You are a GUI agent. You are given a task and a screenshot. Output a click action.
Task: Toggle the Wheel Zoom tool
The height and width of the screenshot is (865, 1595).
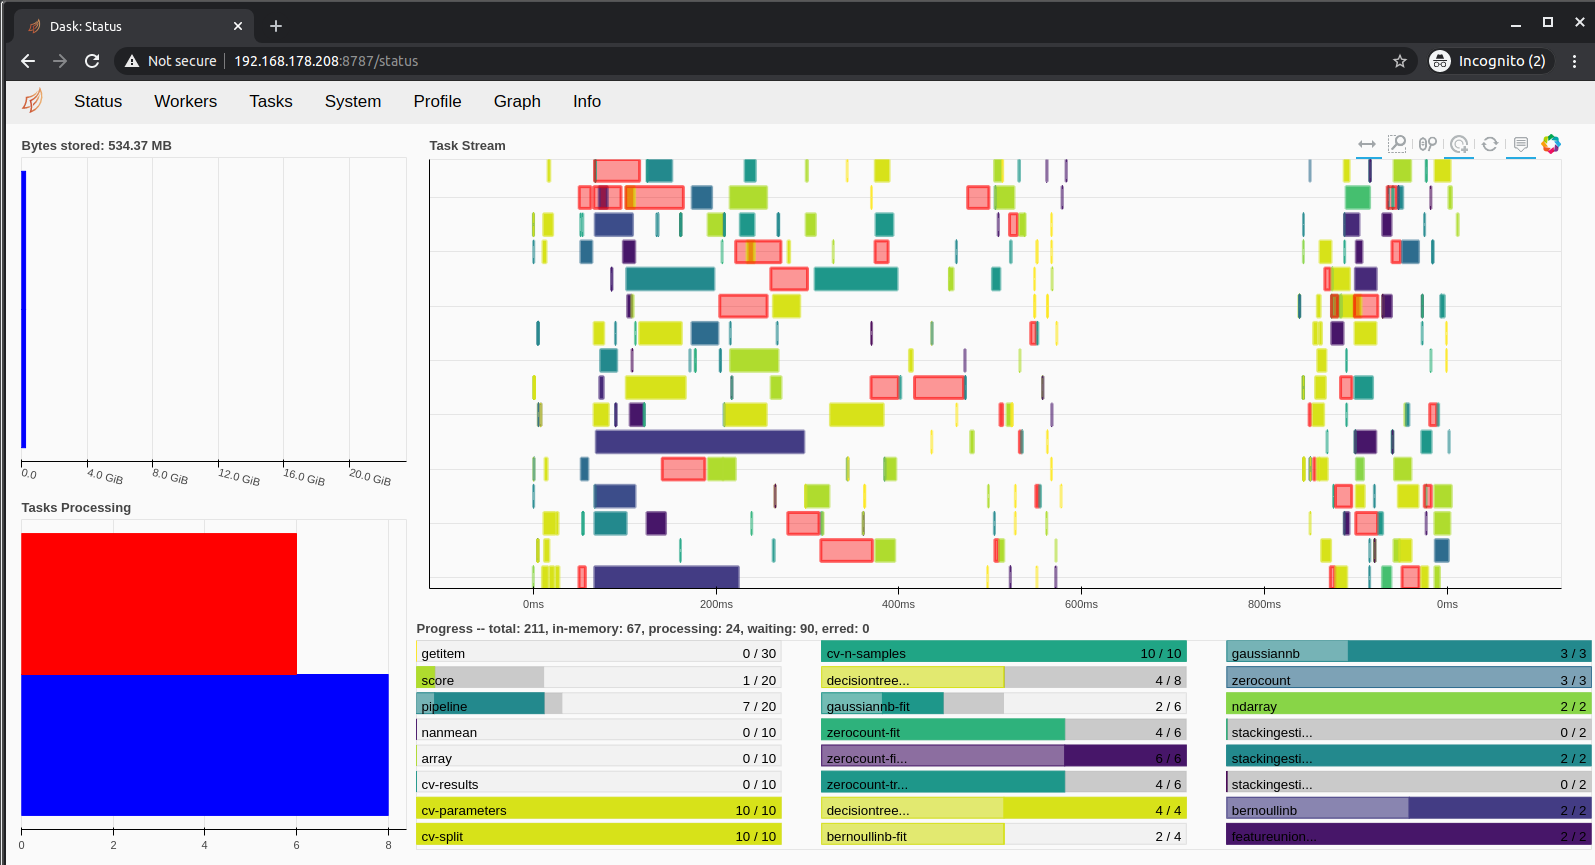[x=1428, y=144]
